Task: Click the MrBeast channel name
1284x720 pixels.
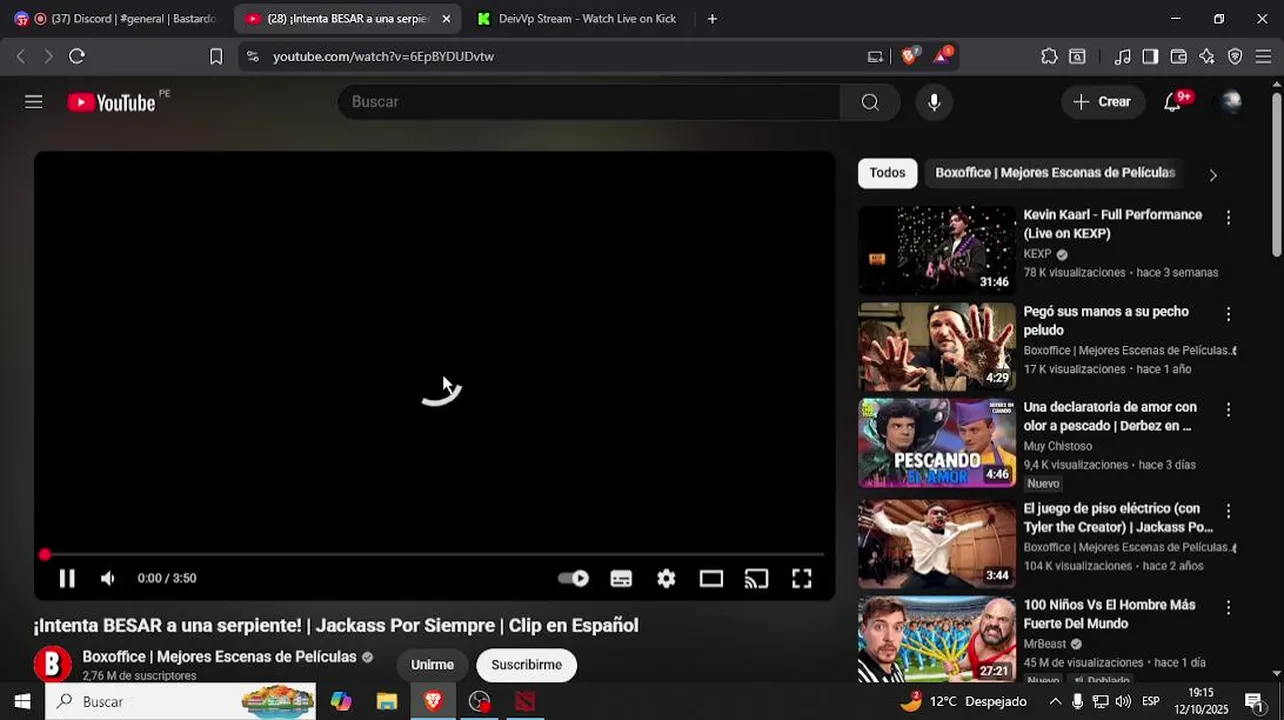Action: point(1044,644)
